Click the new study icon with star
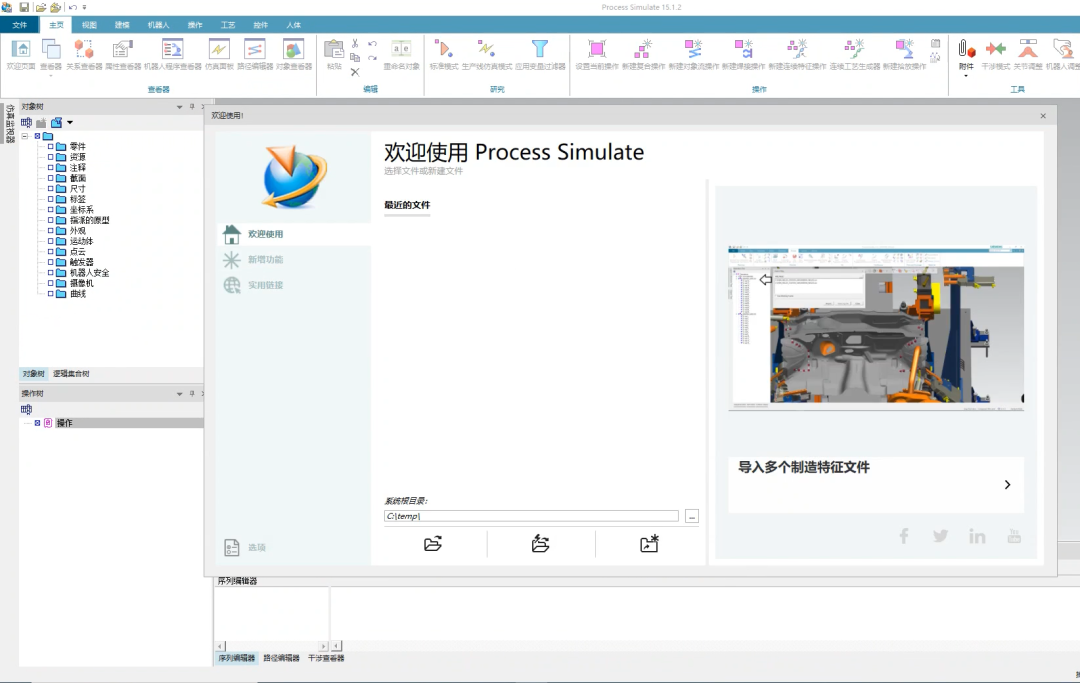 tap(649, 544)
